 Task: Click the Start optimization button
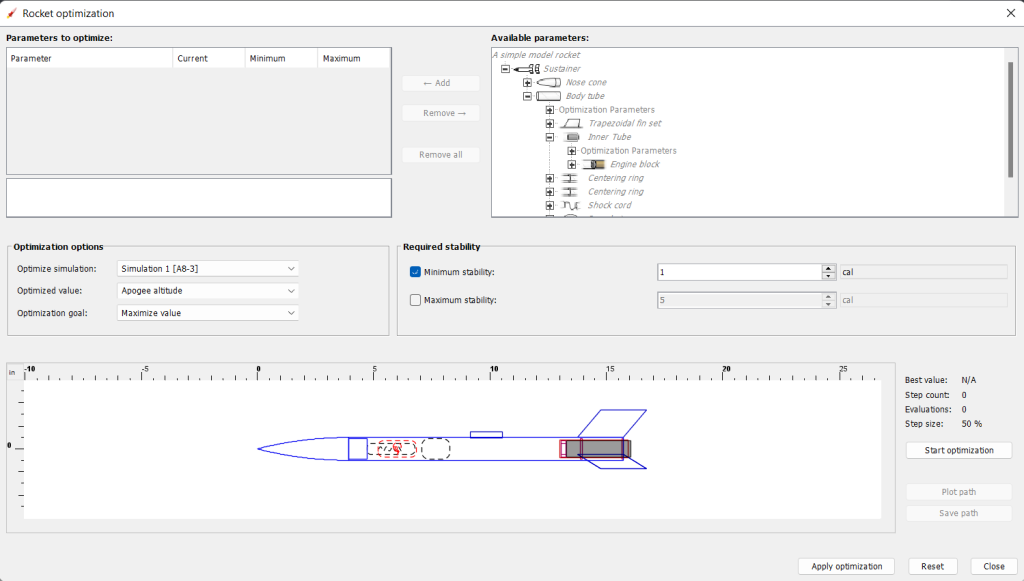click(958, 450)
